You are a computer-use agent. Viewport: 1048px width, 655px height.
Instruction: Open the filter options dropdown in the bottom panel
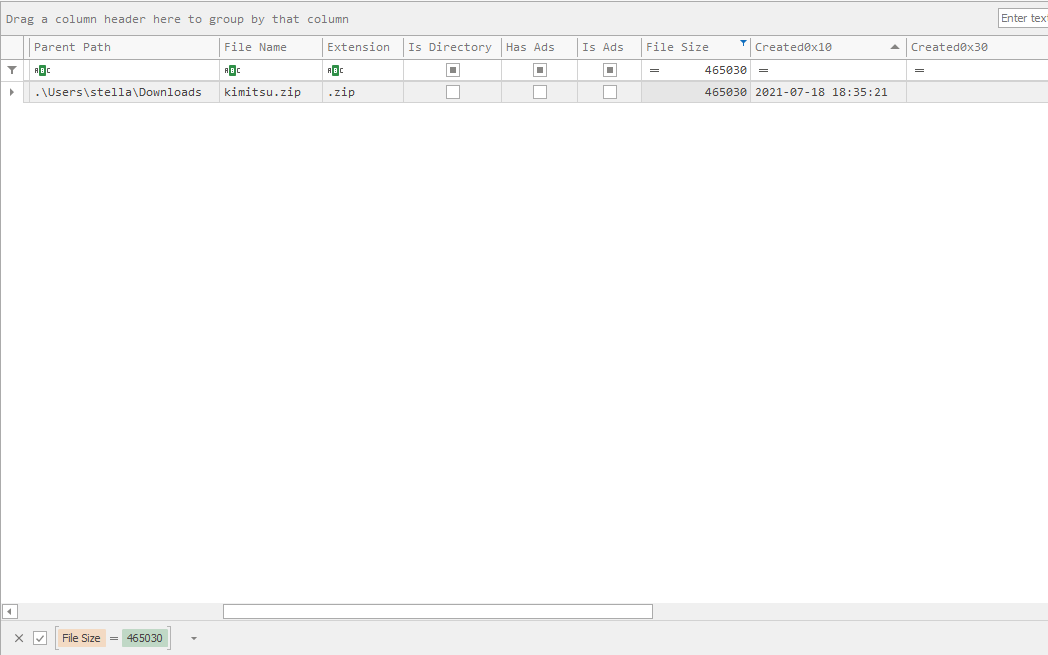click(x=194, y=637)
